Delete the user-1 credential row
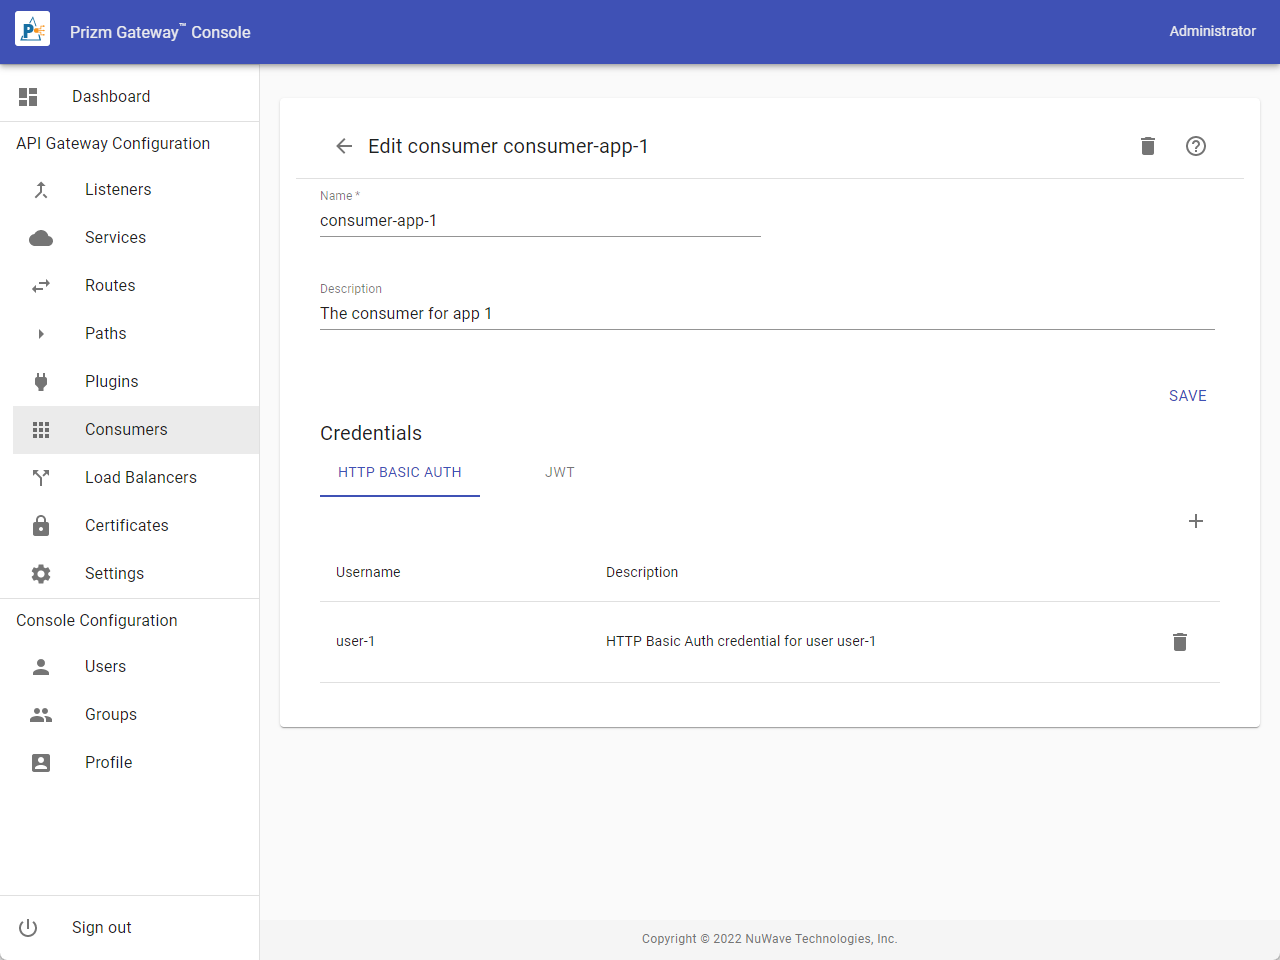This screenshot has width=1280, height=960. [x=1180, y=642]
